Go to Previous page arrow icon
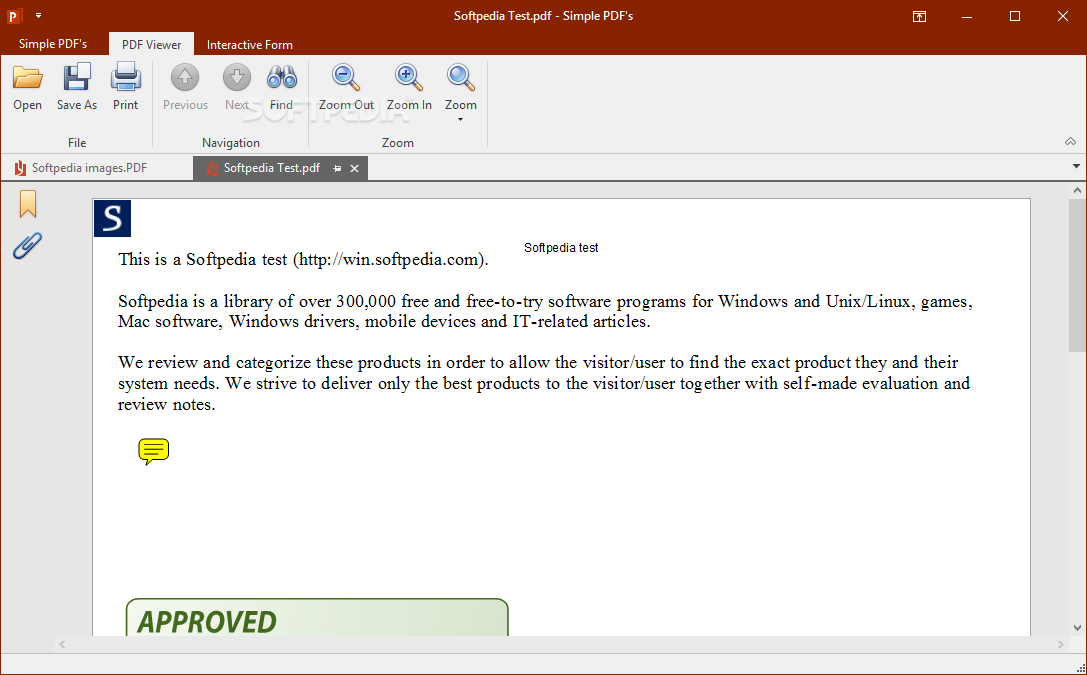The image size is (1087, 675). [x=185, y=77]
